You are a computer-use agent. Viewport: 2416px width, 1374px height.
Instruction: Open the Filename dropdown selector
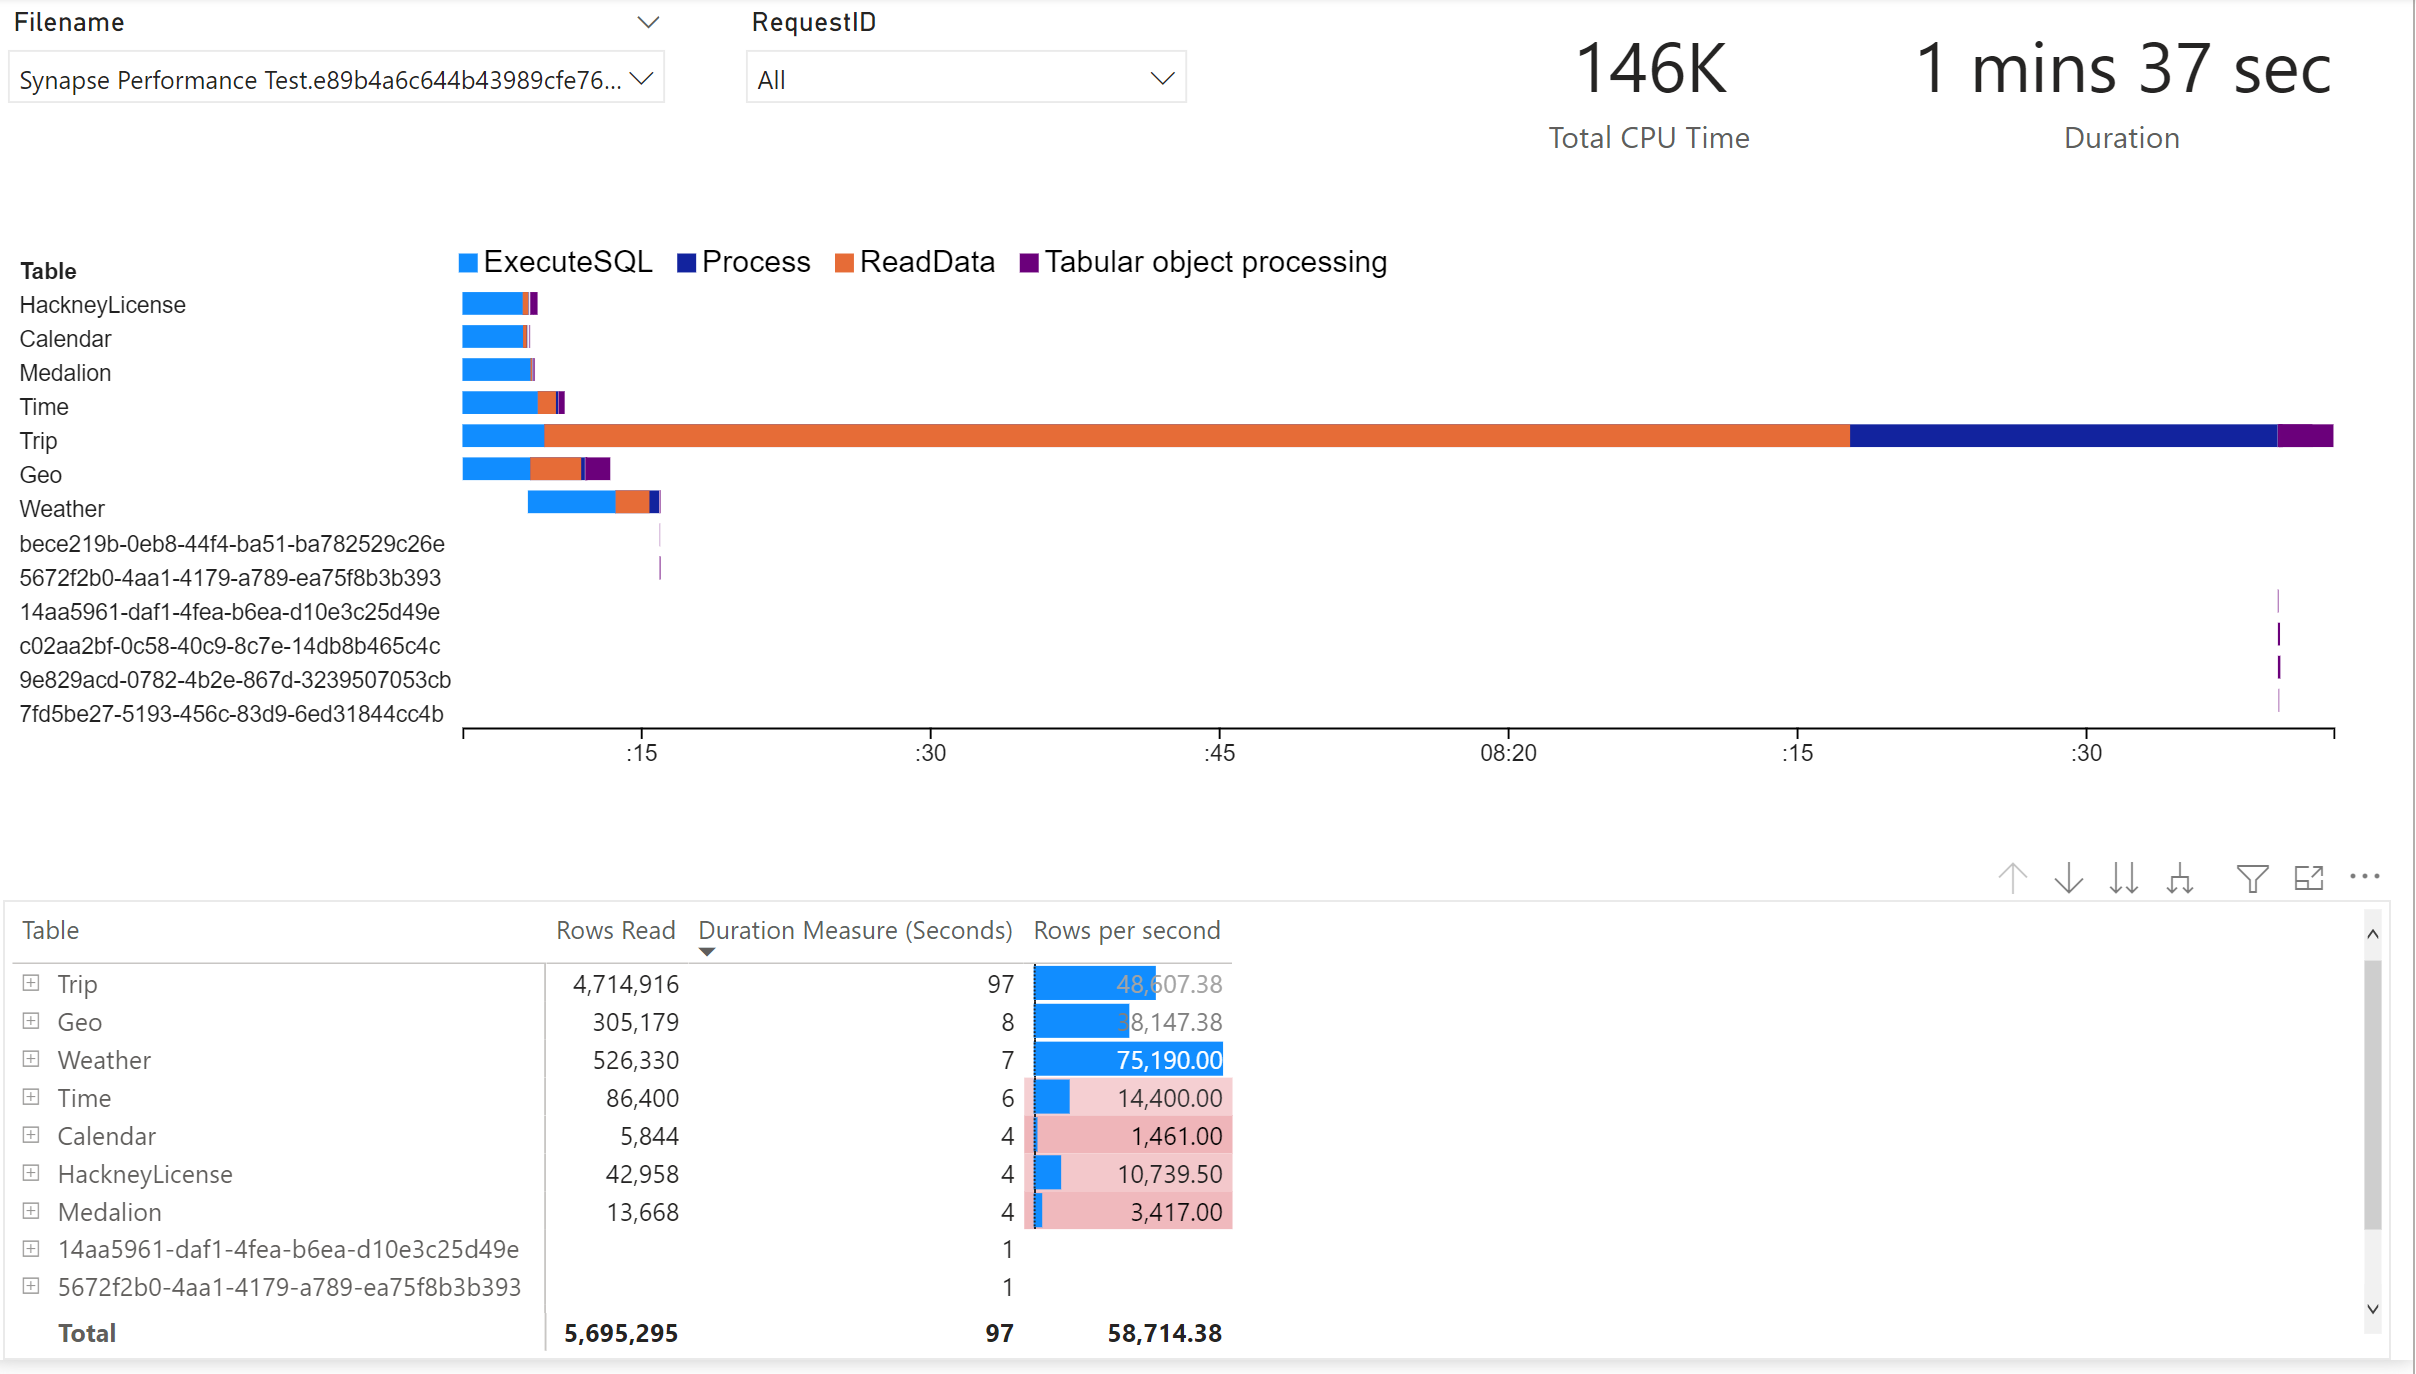336,79
